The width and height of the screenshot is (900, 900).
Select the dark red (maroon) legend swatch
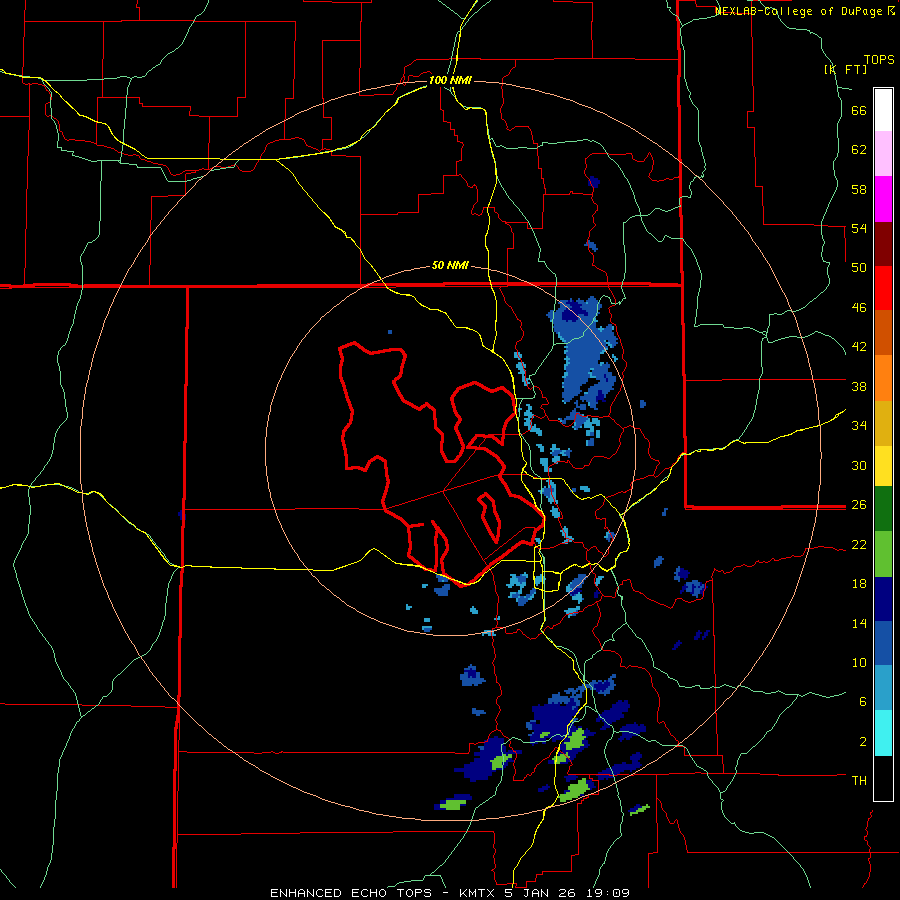click(x=883, y=244)
